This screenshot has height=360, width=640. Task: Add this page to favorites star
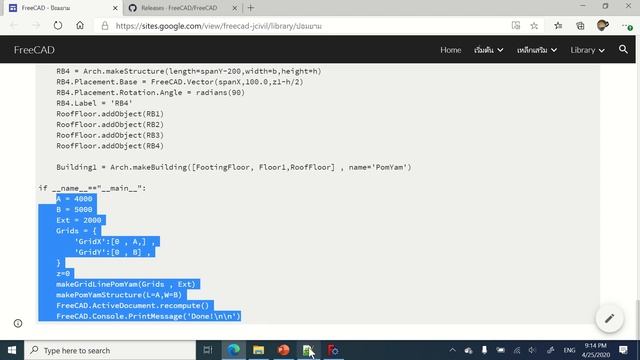[534, 26]
